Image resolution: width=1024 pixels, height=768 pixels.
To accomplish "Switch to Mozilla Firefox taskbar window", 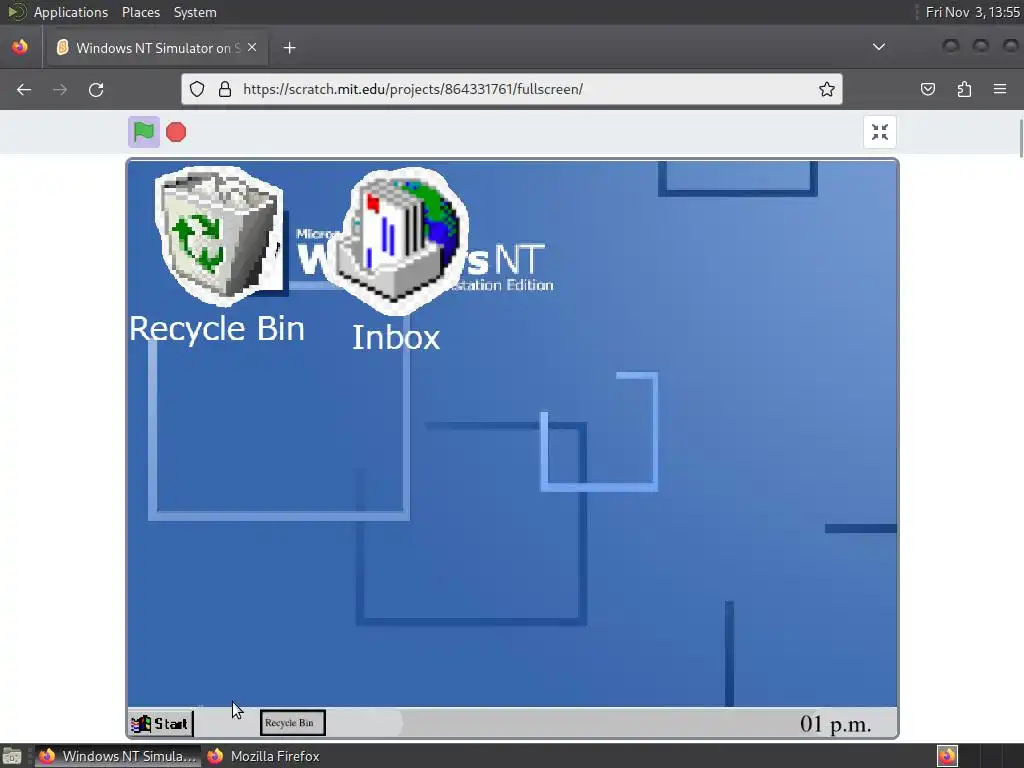I will point(263,756).
